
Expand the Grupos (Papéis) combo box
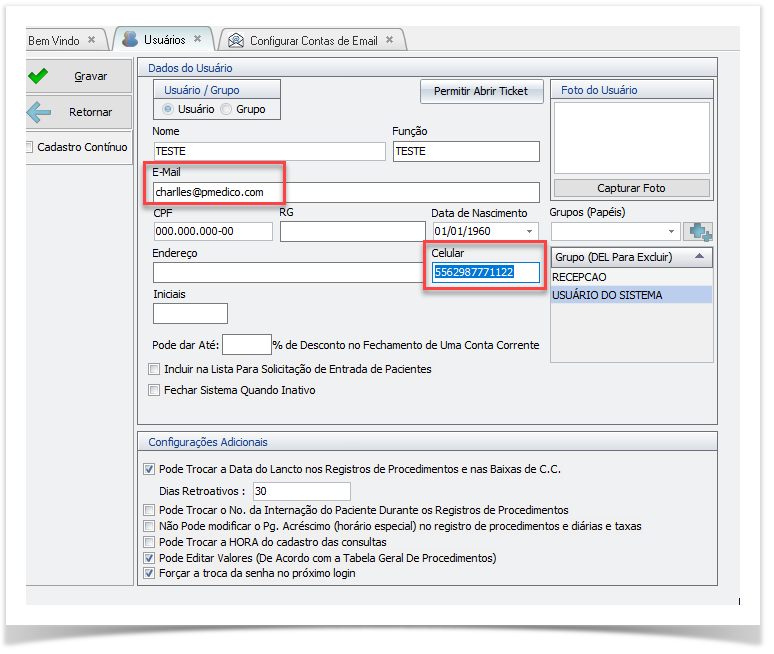click(x=671, y=232)
